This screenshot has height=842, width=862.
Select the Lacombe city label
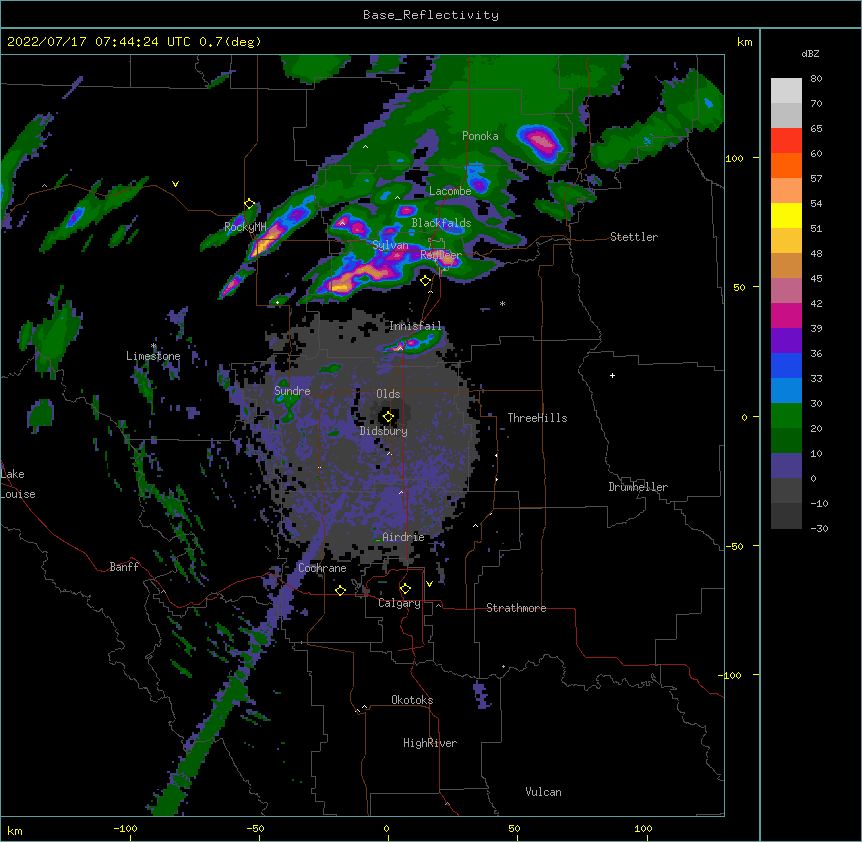coord(450,191)
